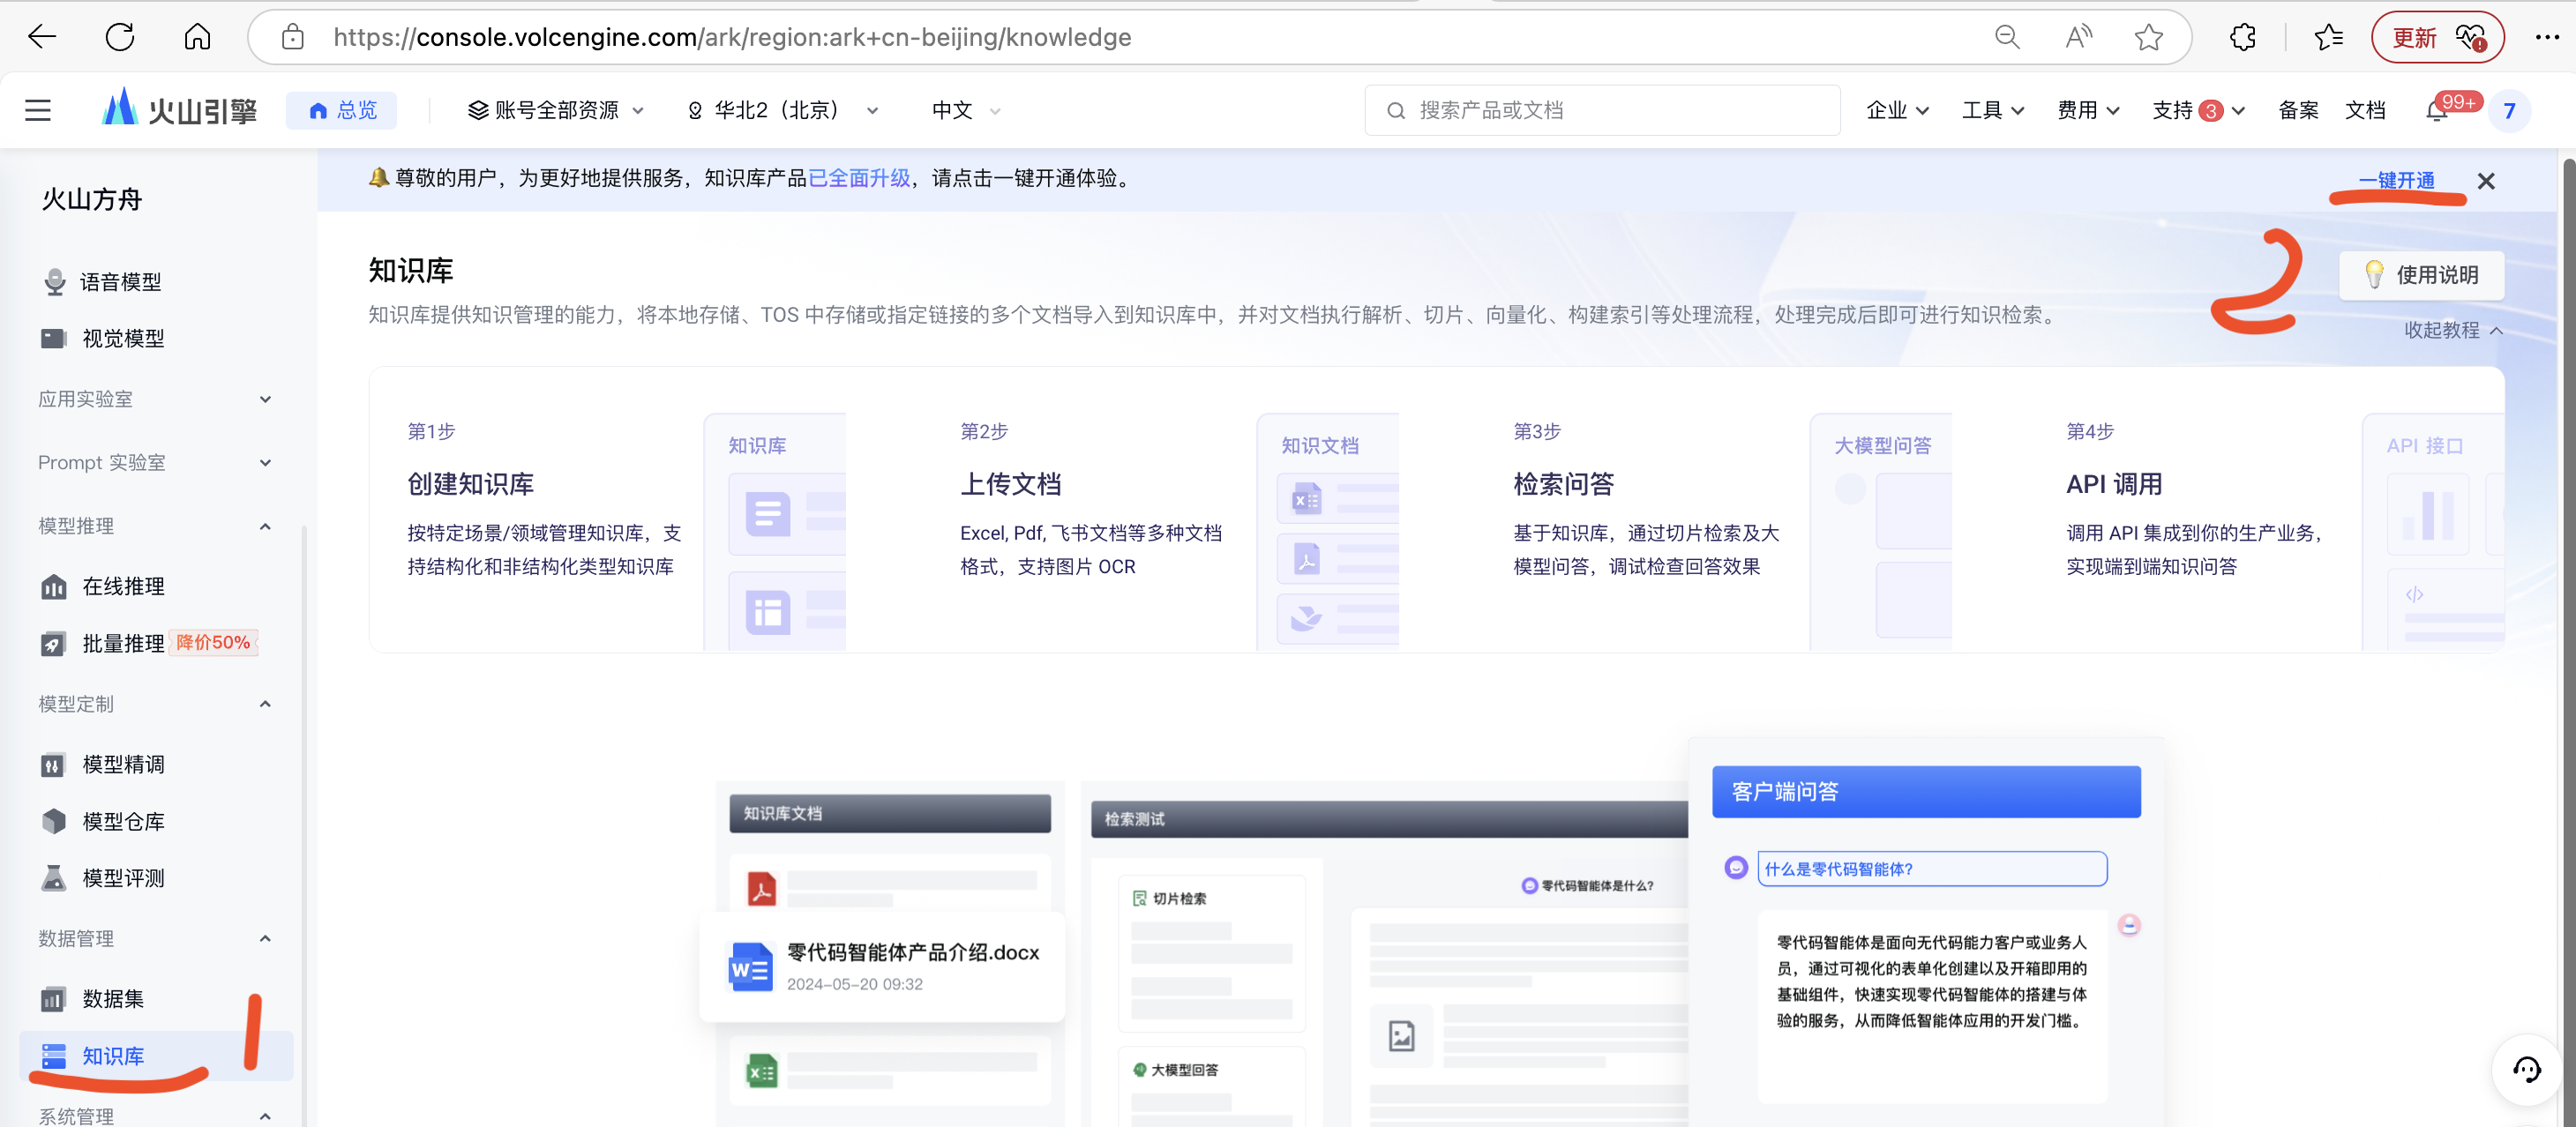
Task: Select 模型精调 sidebar item
Action: tap(123, 764)
